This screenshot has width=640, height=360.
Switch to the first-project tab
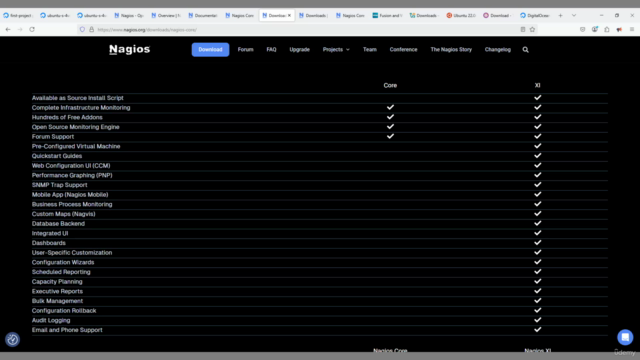click(x=18, y=16)
